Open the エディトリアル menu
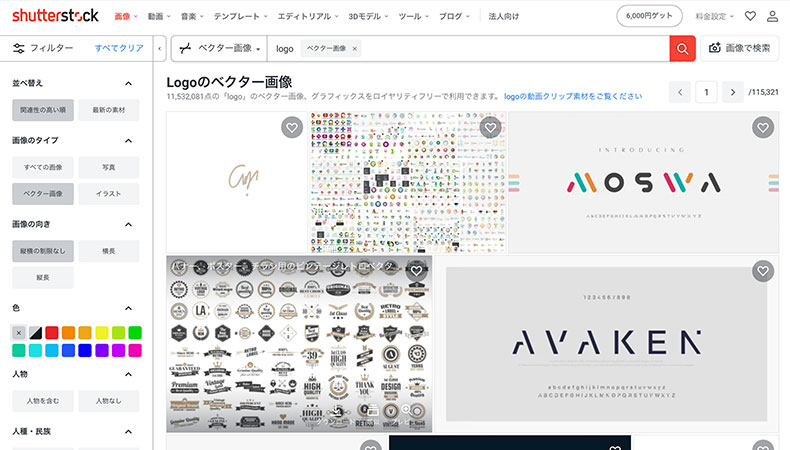This screenshot has width=790, height=450. pos(308,16)
